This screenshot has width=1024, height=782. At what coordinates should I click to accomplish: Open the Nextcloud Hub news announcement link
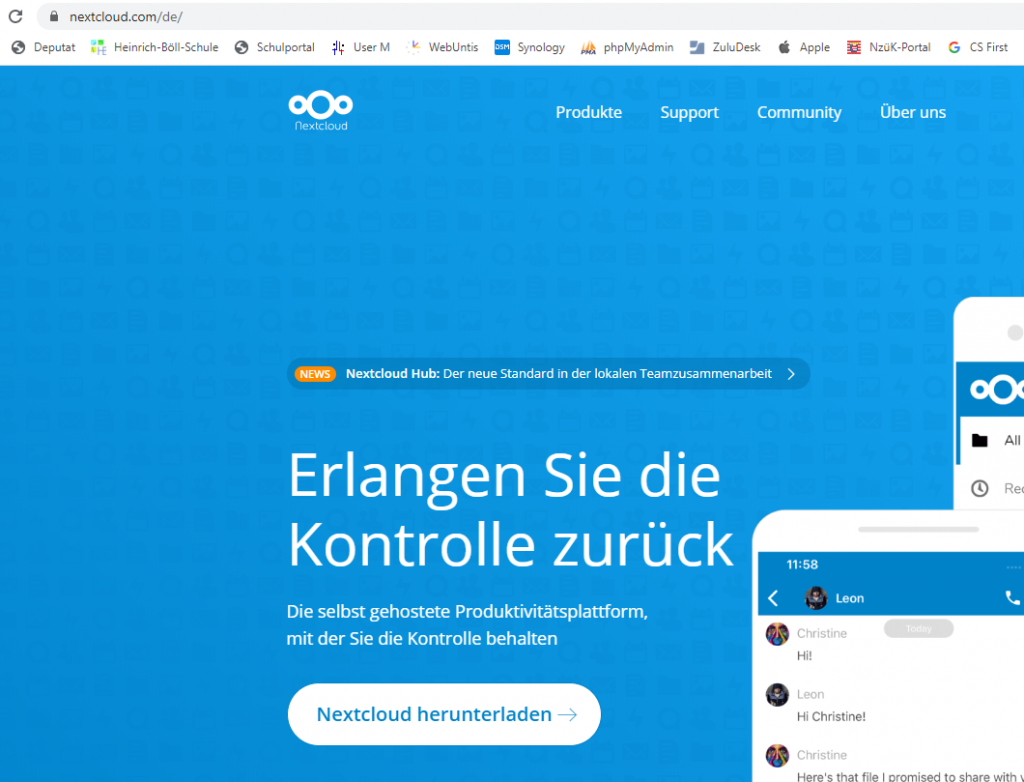pos(549,374)
